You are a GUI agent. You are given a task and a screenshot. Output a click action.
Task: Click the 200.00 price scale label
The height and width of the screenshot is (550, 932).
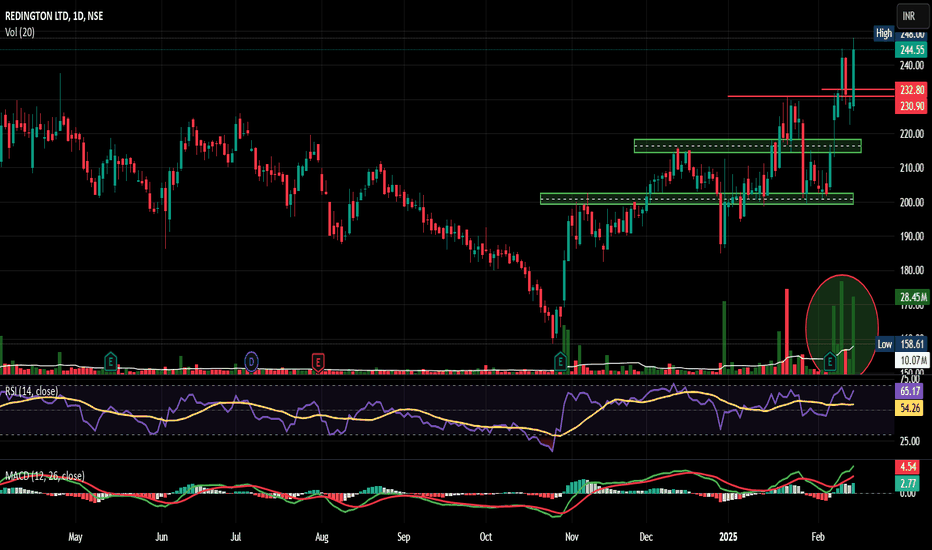pos(912,202)
